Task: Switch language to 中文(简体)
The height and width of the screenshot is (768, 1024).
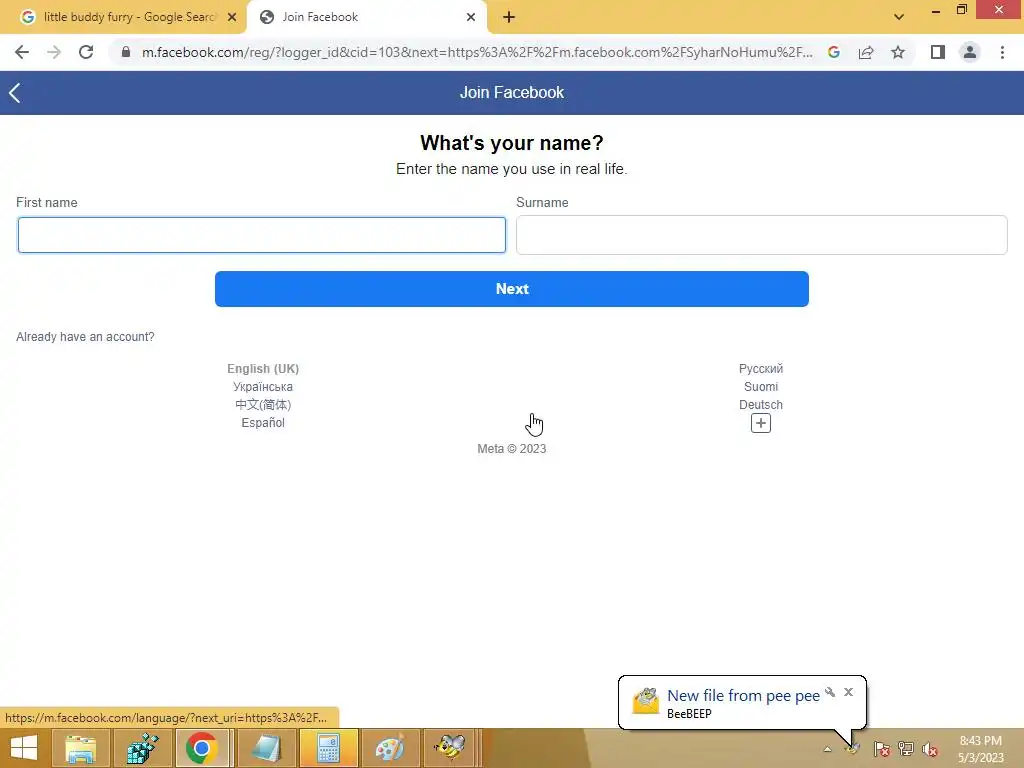Action: (x=263, y=405)
